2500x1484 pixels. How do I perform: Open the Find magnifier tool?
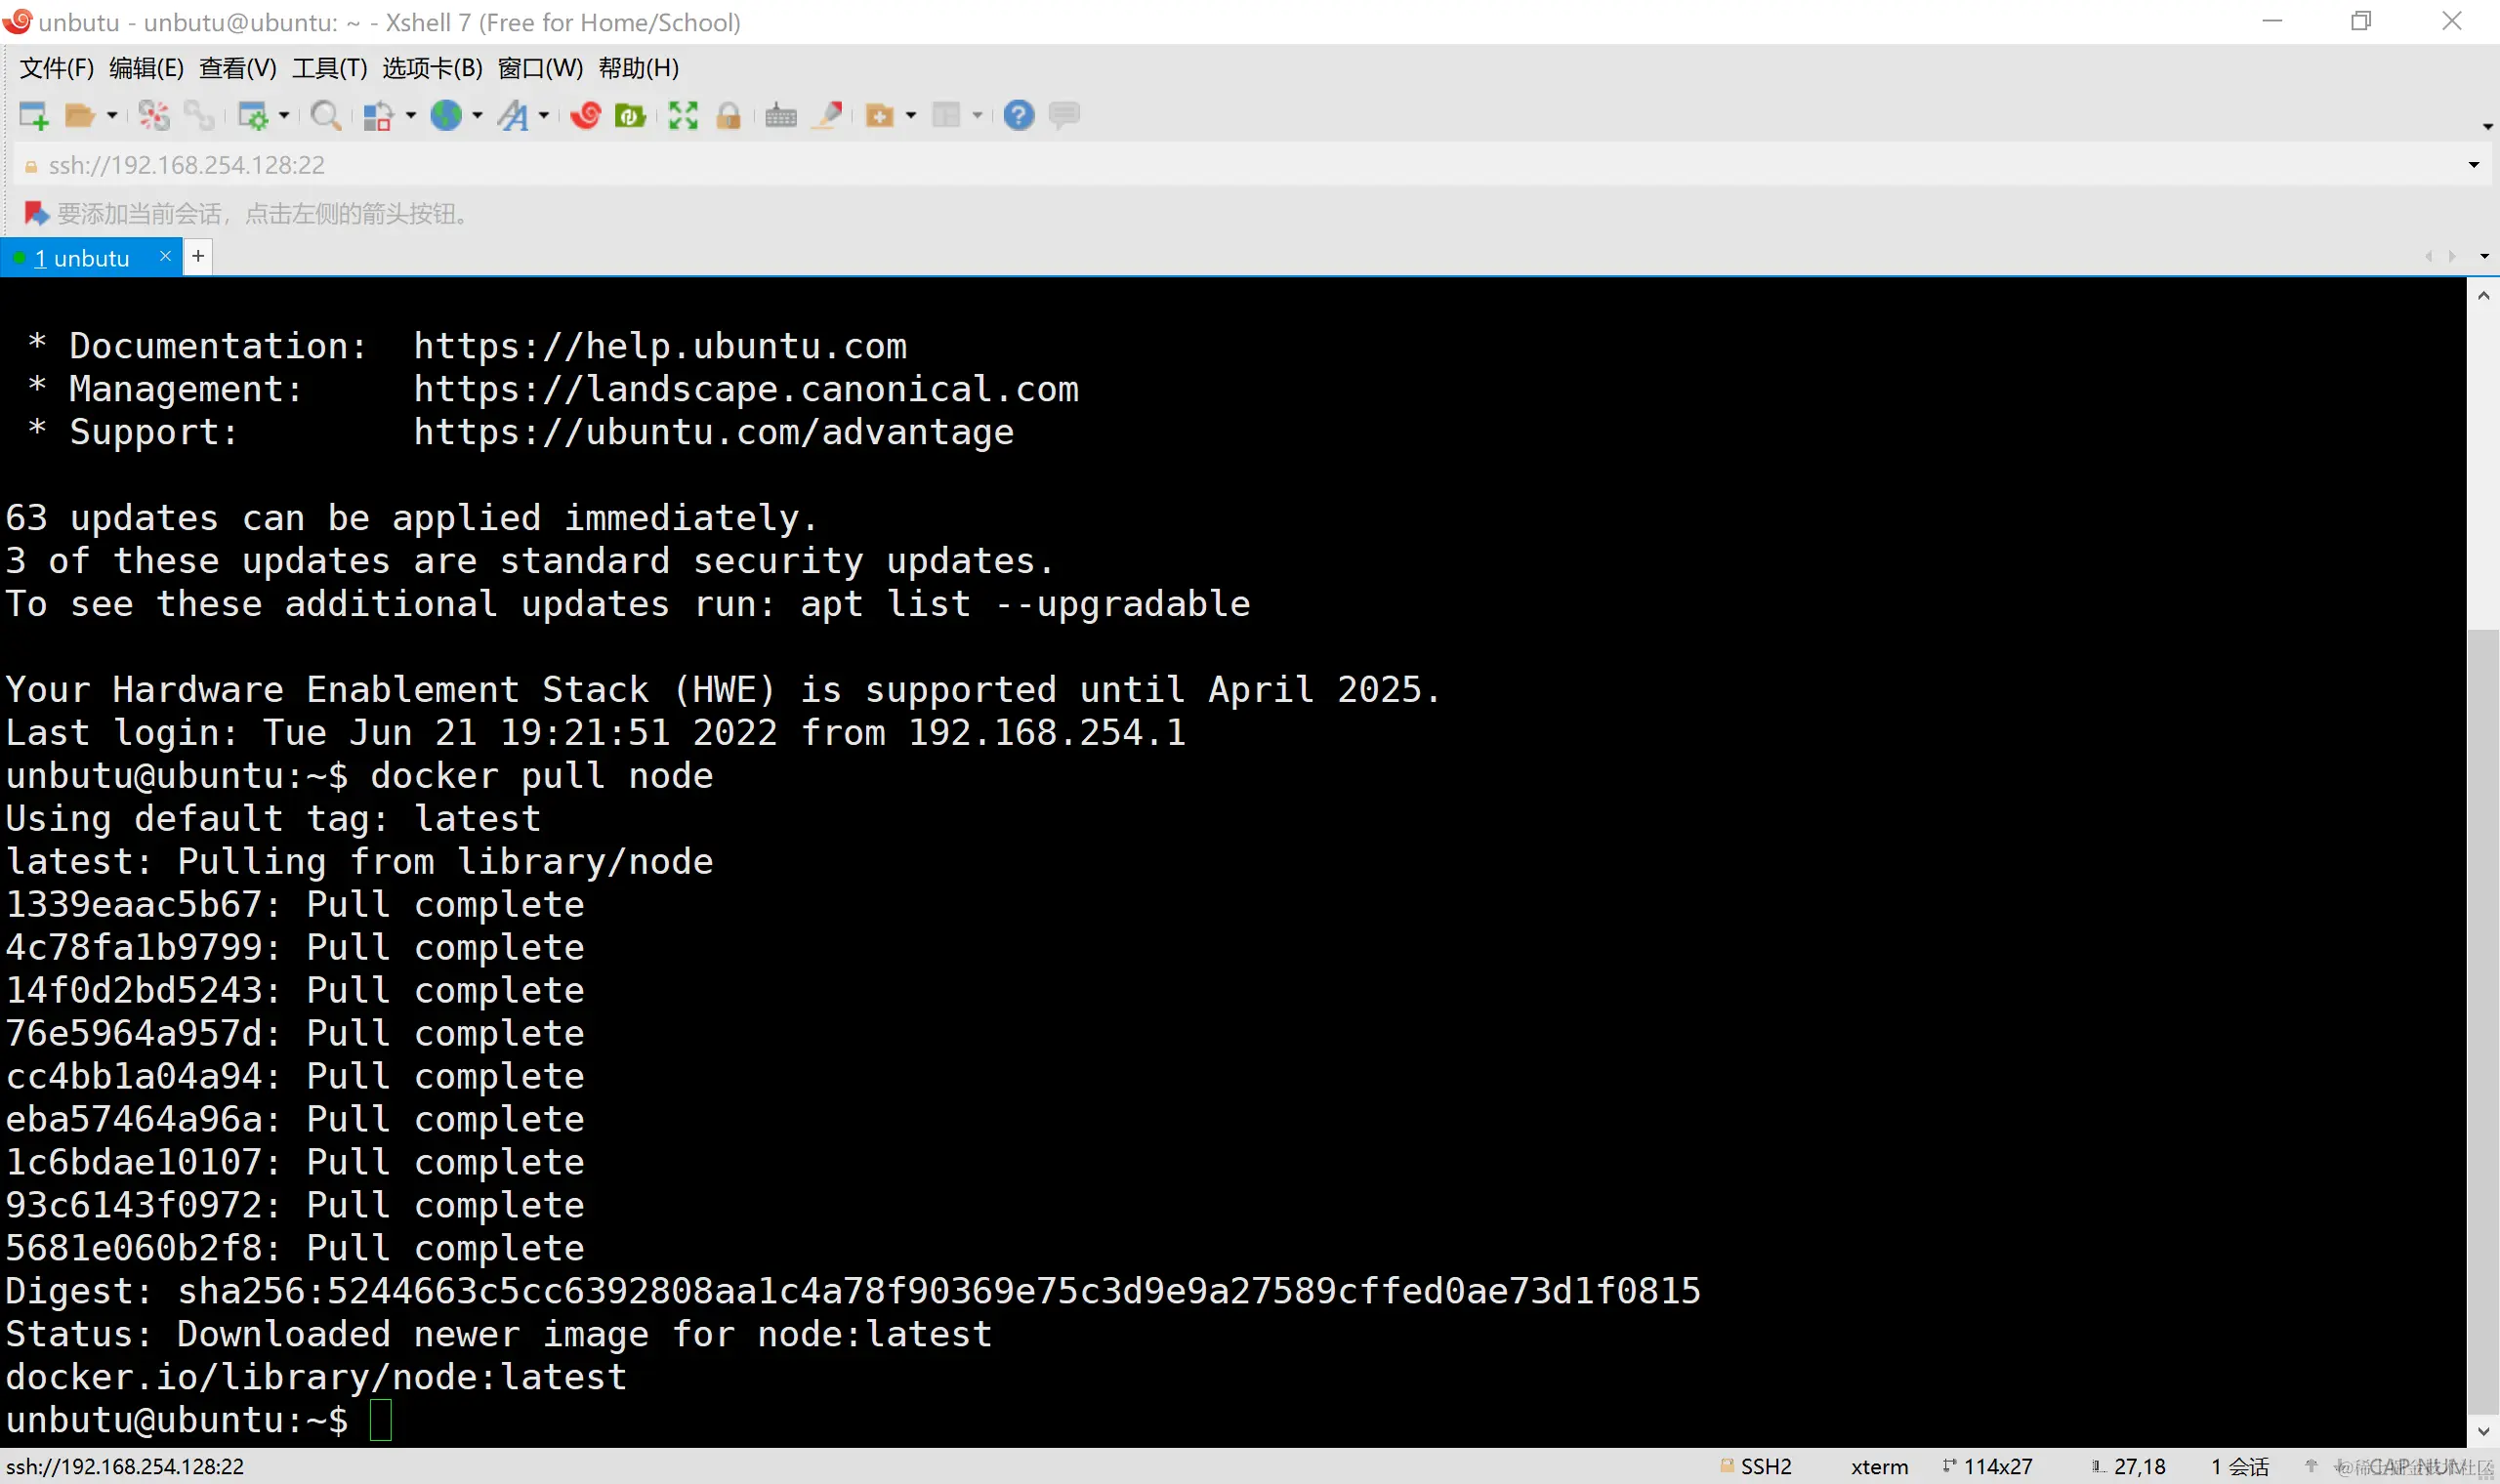click(325, 116)
